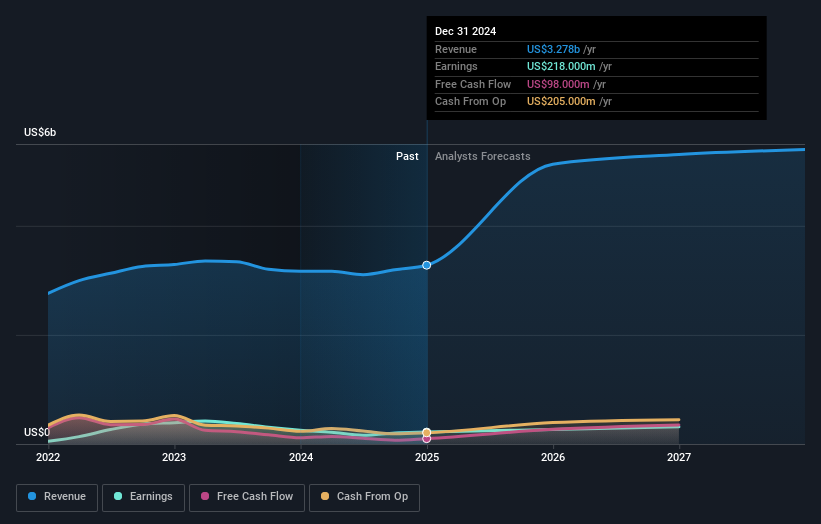Toggle the Earnings series legend button
This screenshot has width=821, height=524.
click(143, 497)
